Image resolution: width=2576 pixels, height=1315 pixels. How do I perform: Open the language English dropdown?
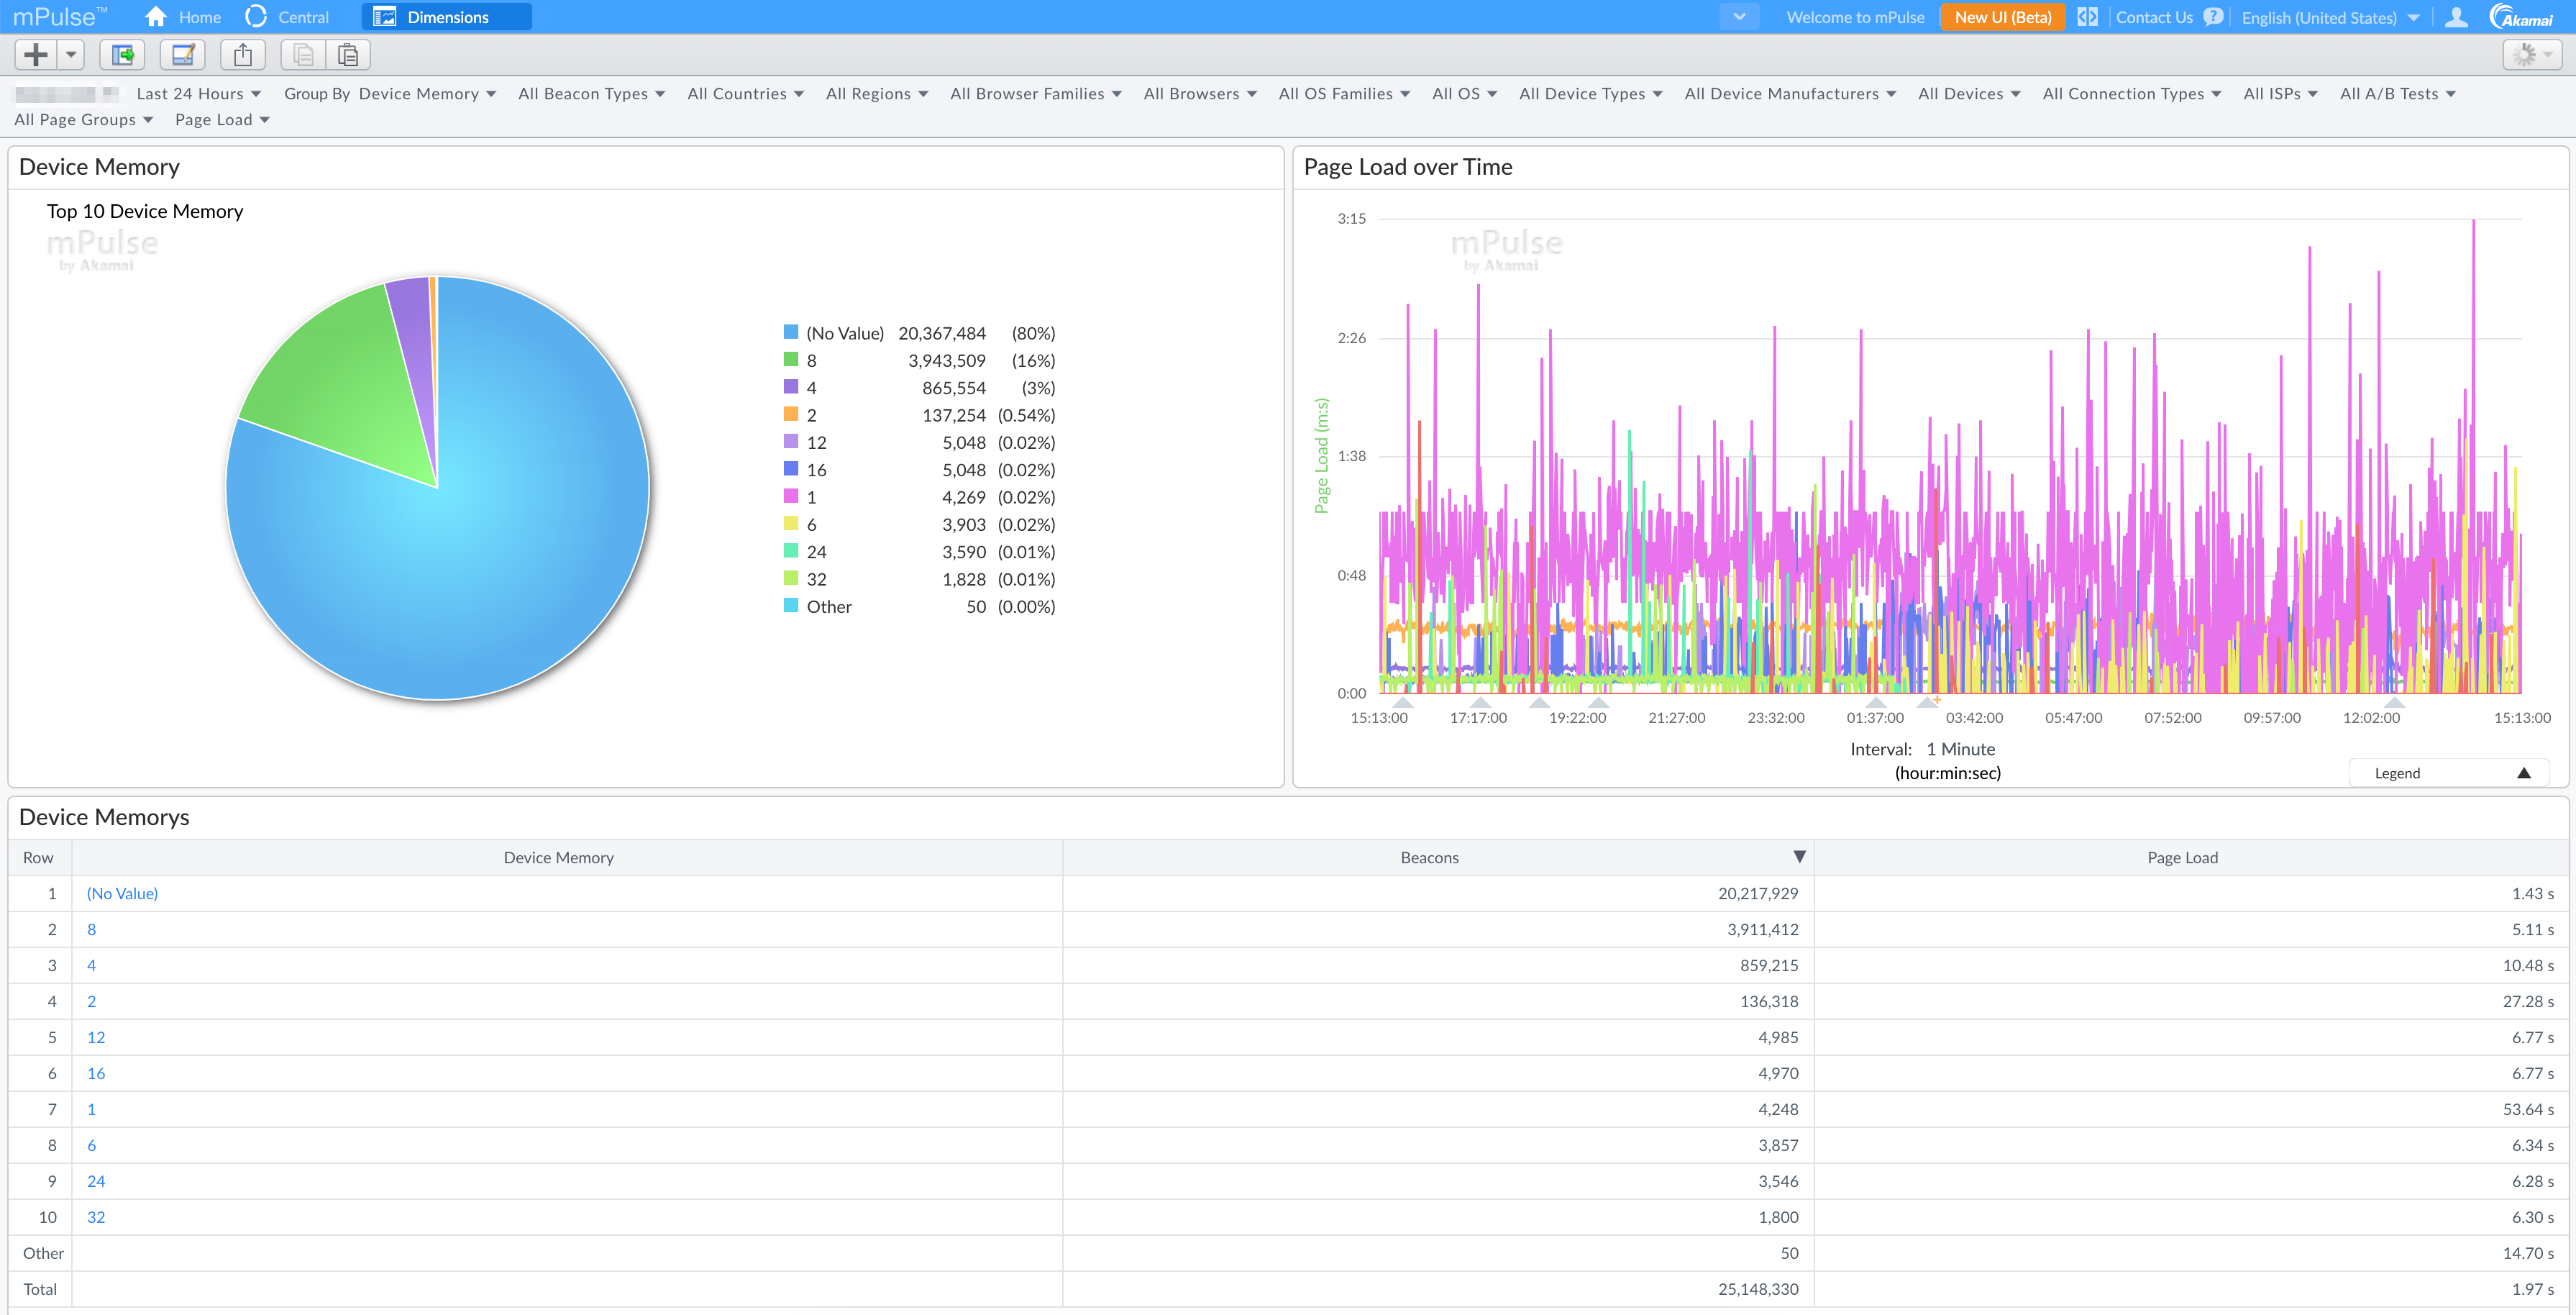click(x=2329, y=18)
